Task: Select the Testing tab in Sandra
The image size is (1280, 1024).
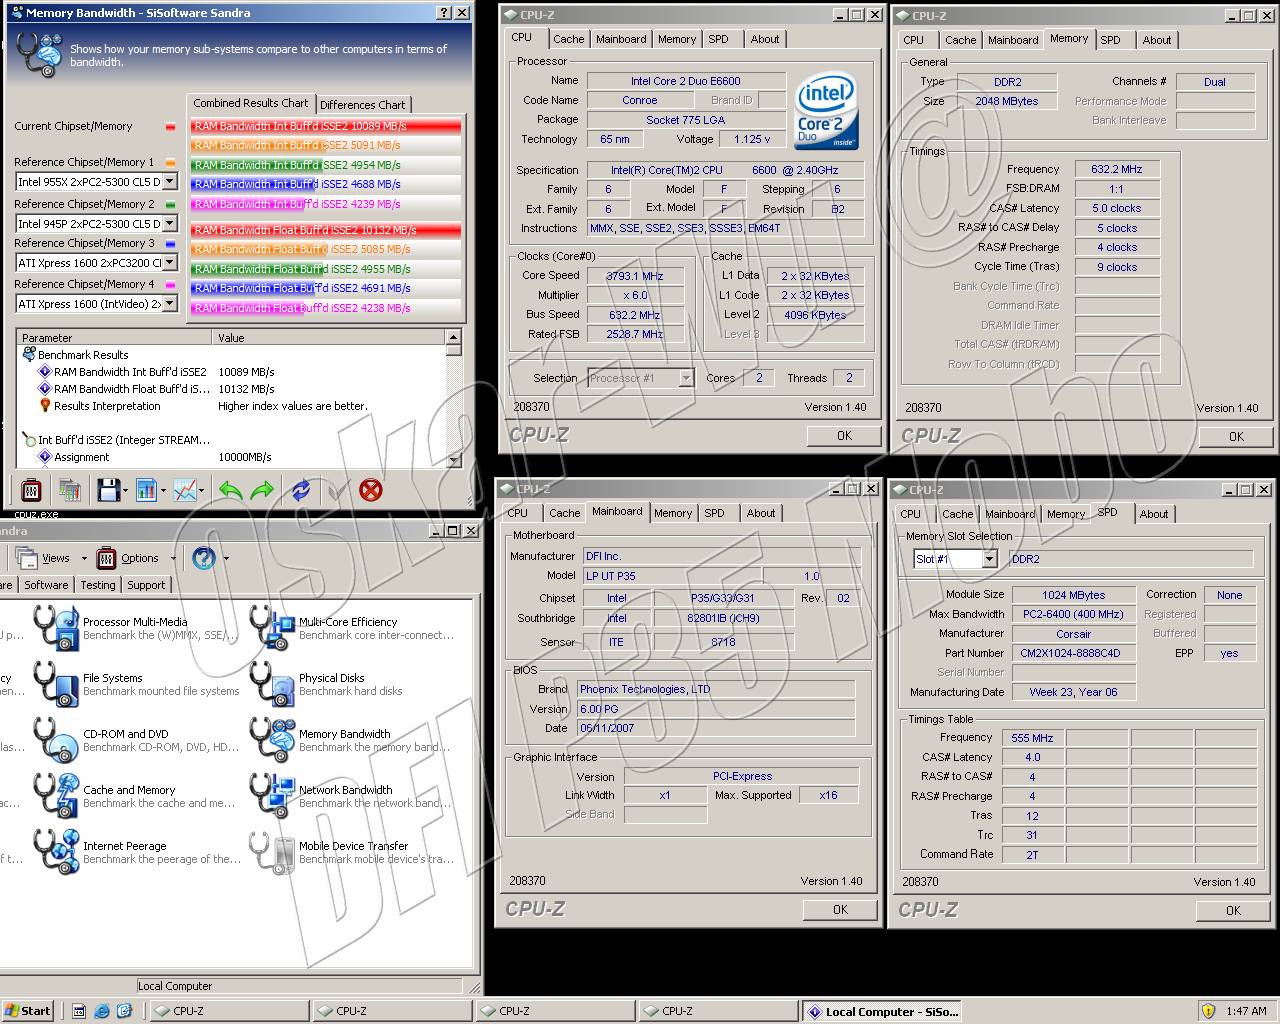Action: click(x=97, y=585)
